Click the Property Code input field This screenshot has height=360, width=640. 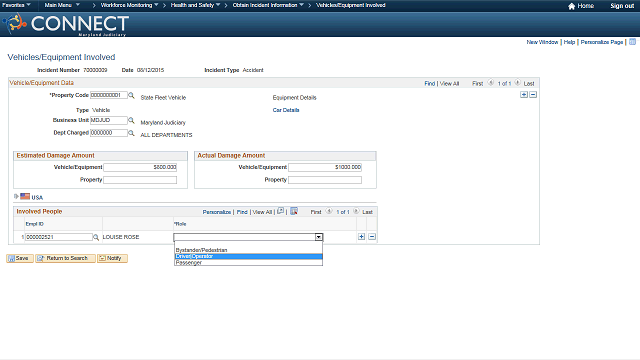109,95
